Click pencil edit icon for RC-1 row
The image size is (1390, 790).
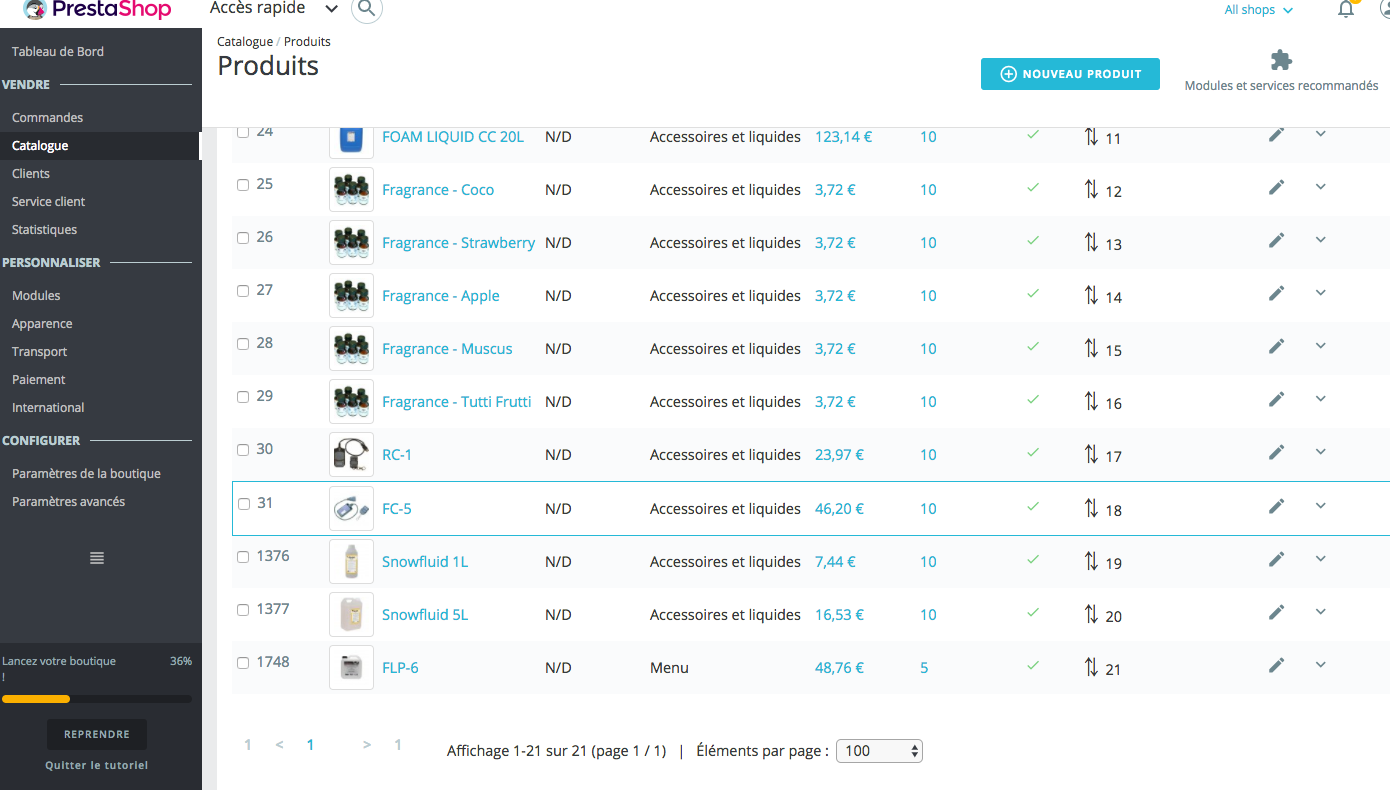pyautogui.click(x=1276, y=452)
